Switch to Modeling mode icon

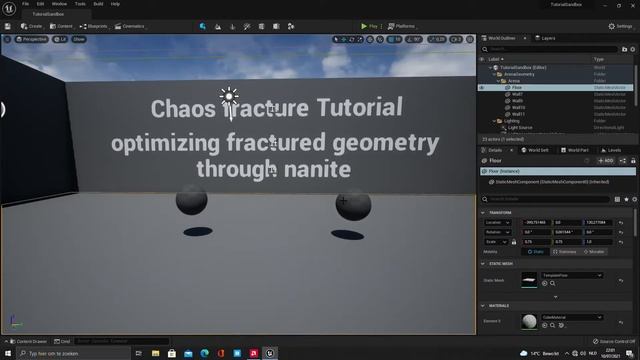(x=261, y=27)
